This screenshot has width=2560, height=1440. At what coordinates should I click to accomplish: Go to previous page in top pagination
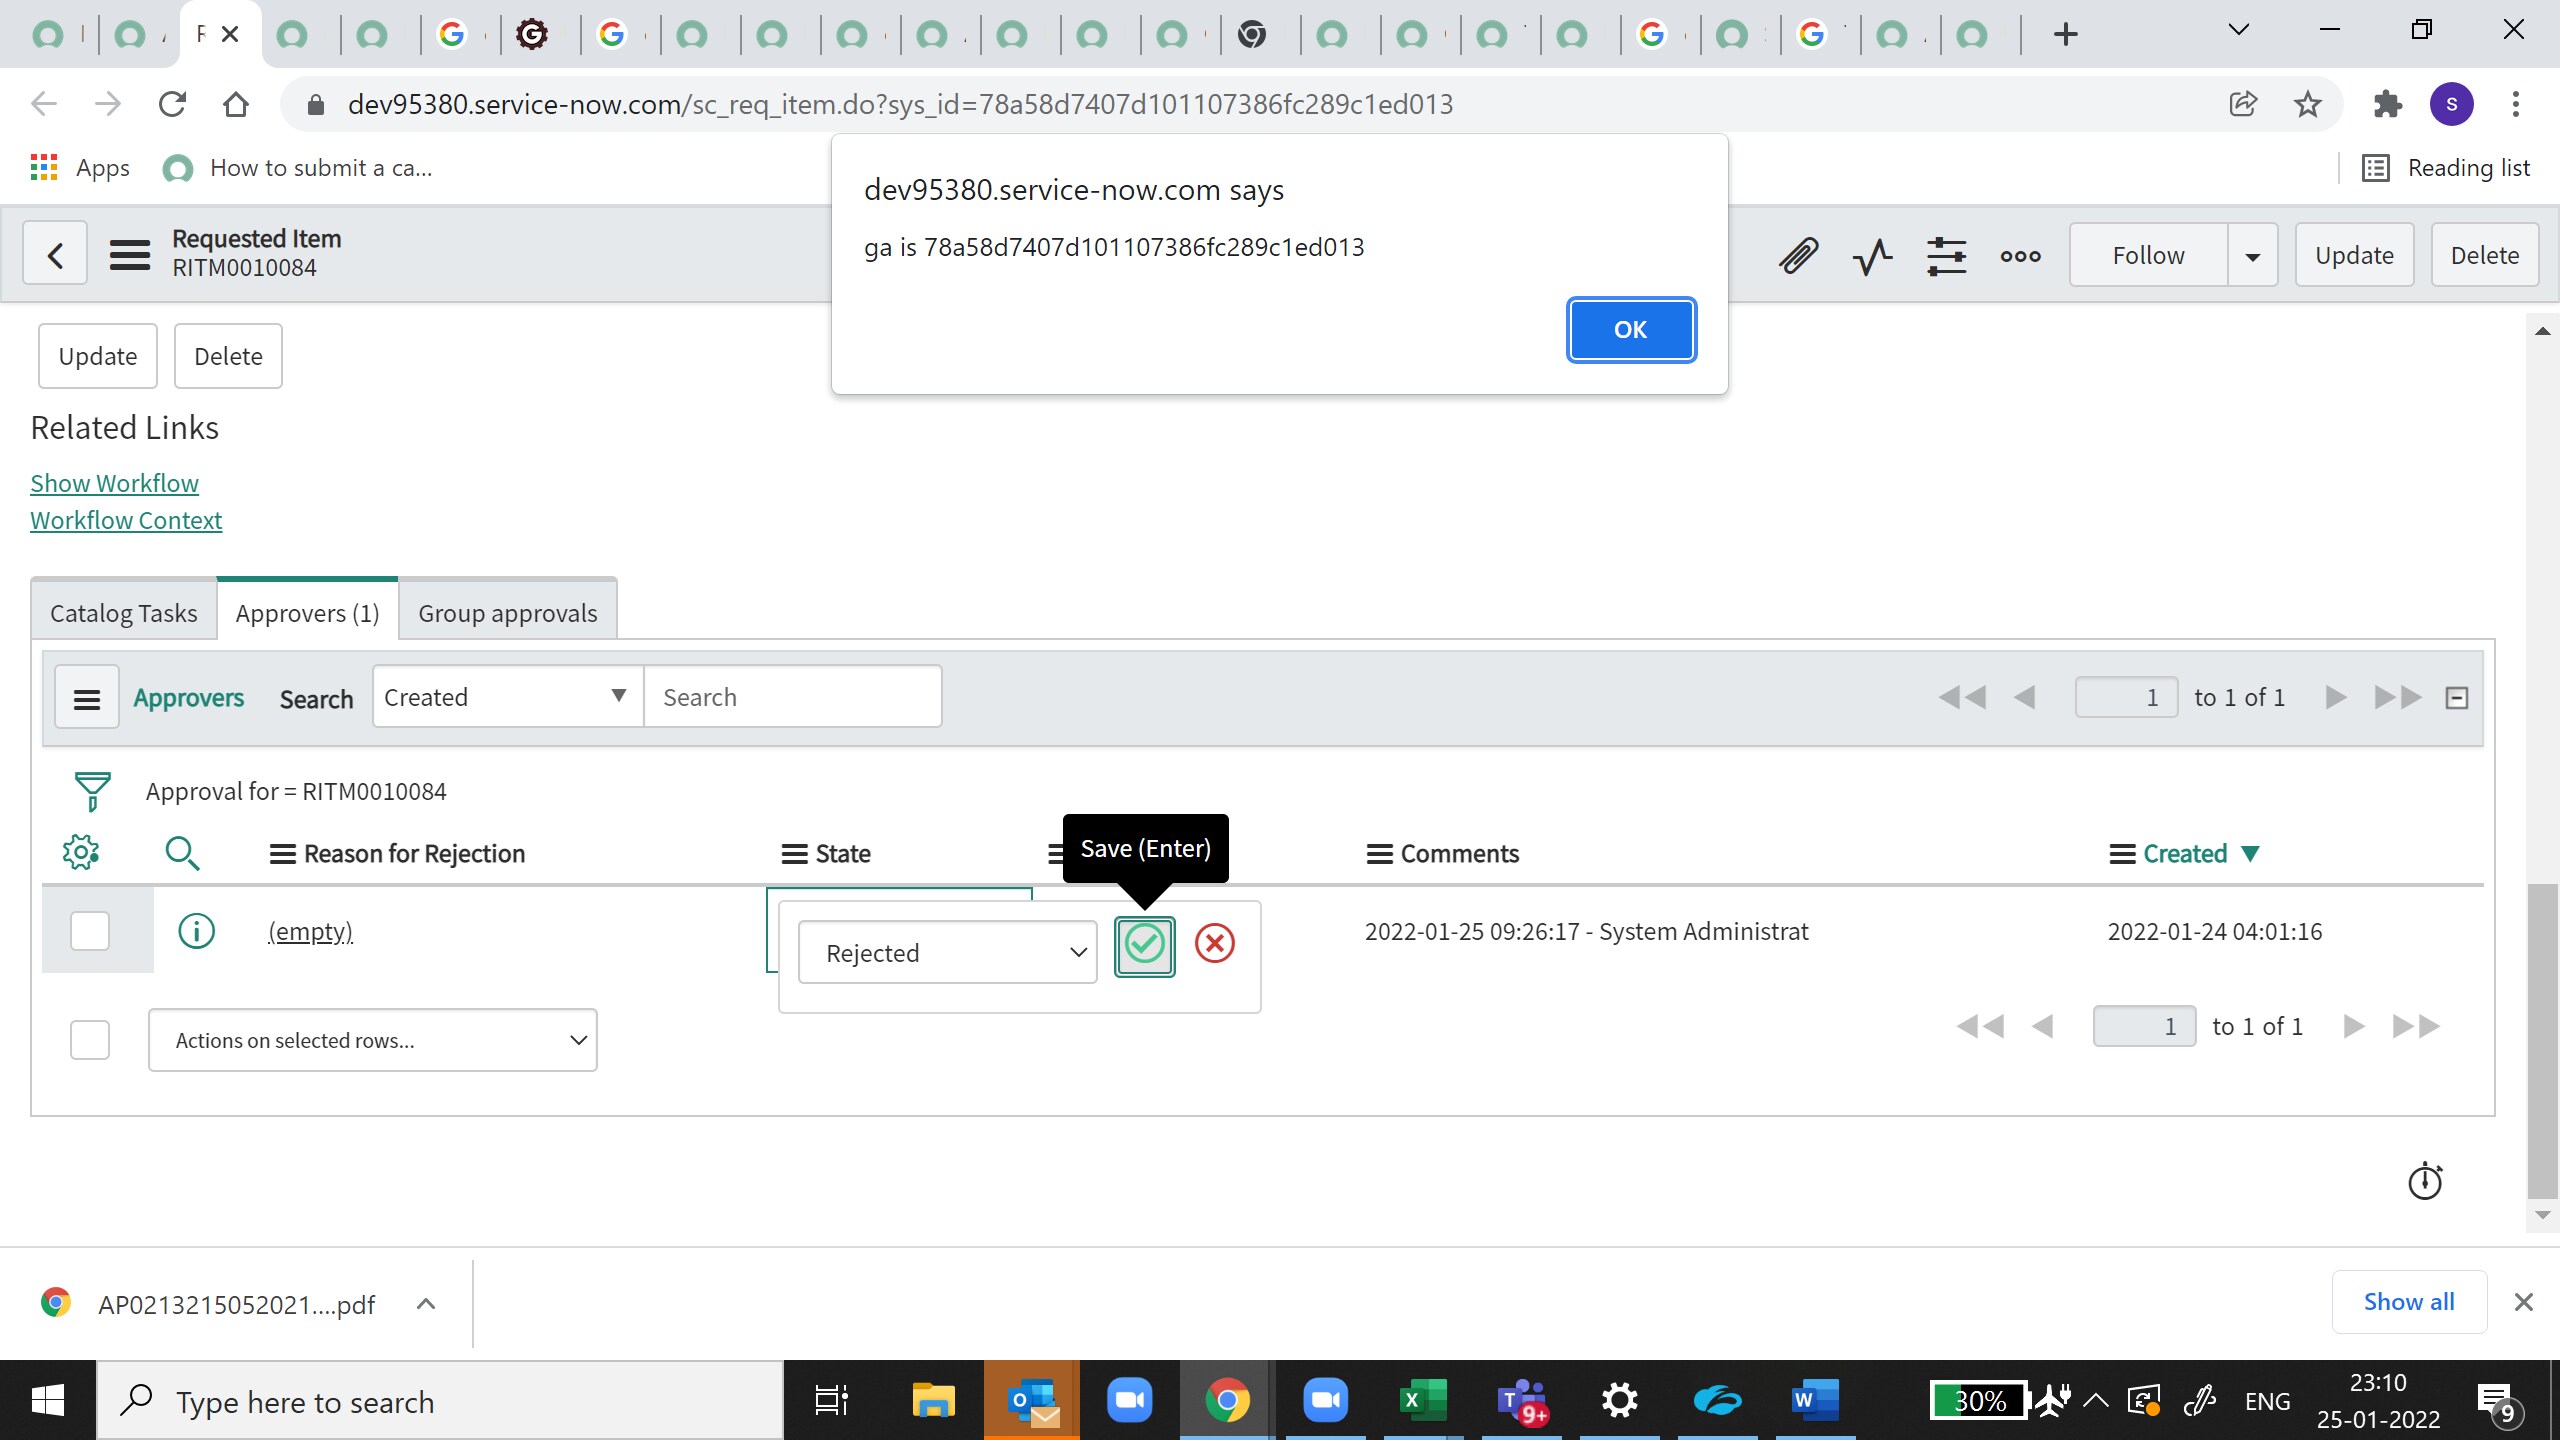(2024, 697)
